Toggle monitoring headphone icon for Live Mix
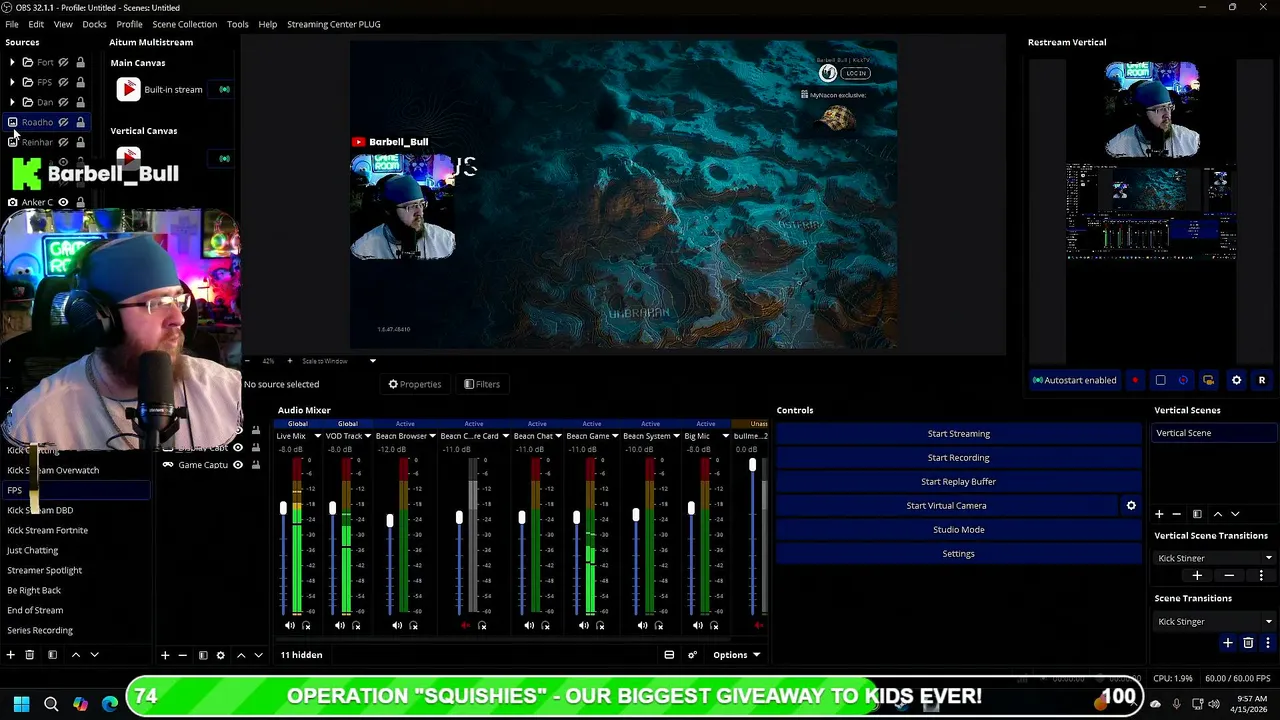The width and height of the screenshot is (1280, 720). pos(306,626)
